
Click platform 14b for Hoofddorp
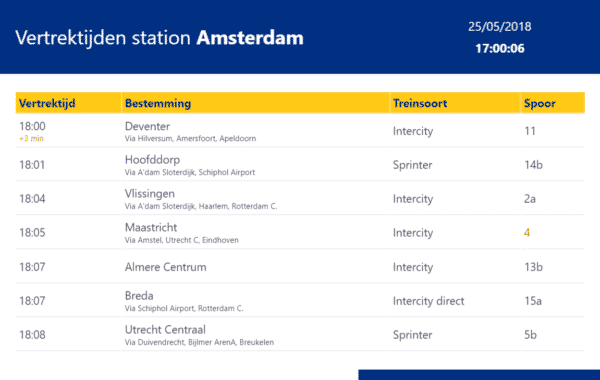pyautogui.click(x=533, y=165)
